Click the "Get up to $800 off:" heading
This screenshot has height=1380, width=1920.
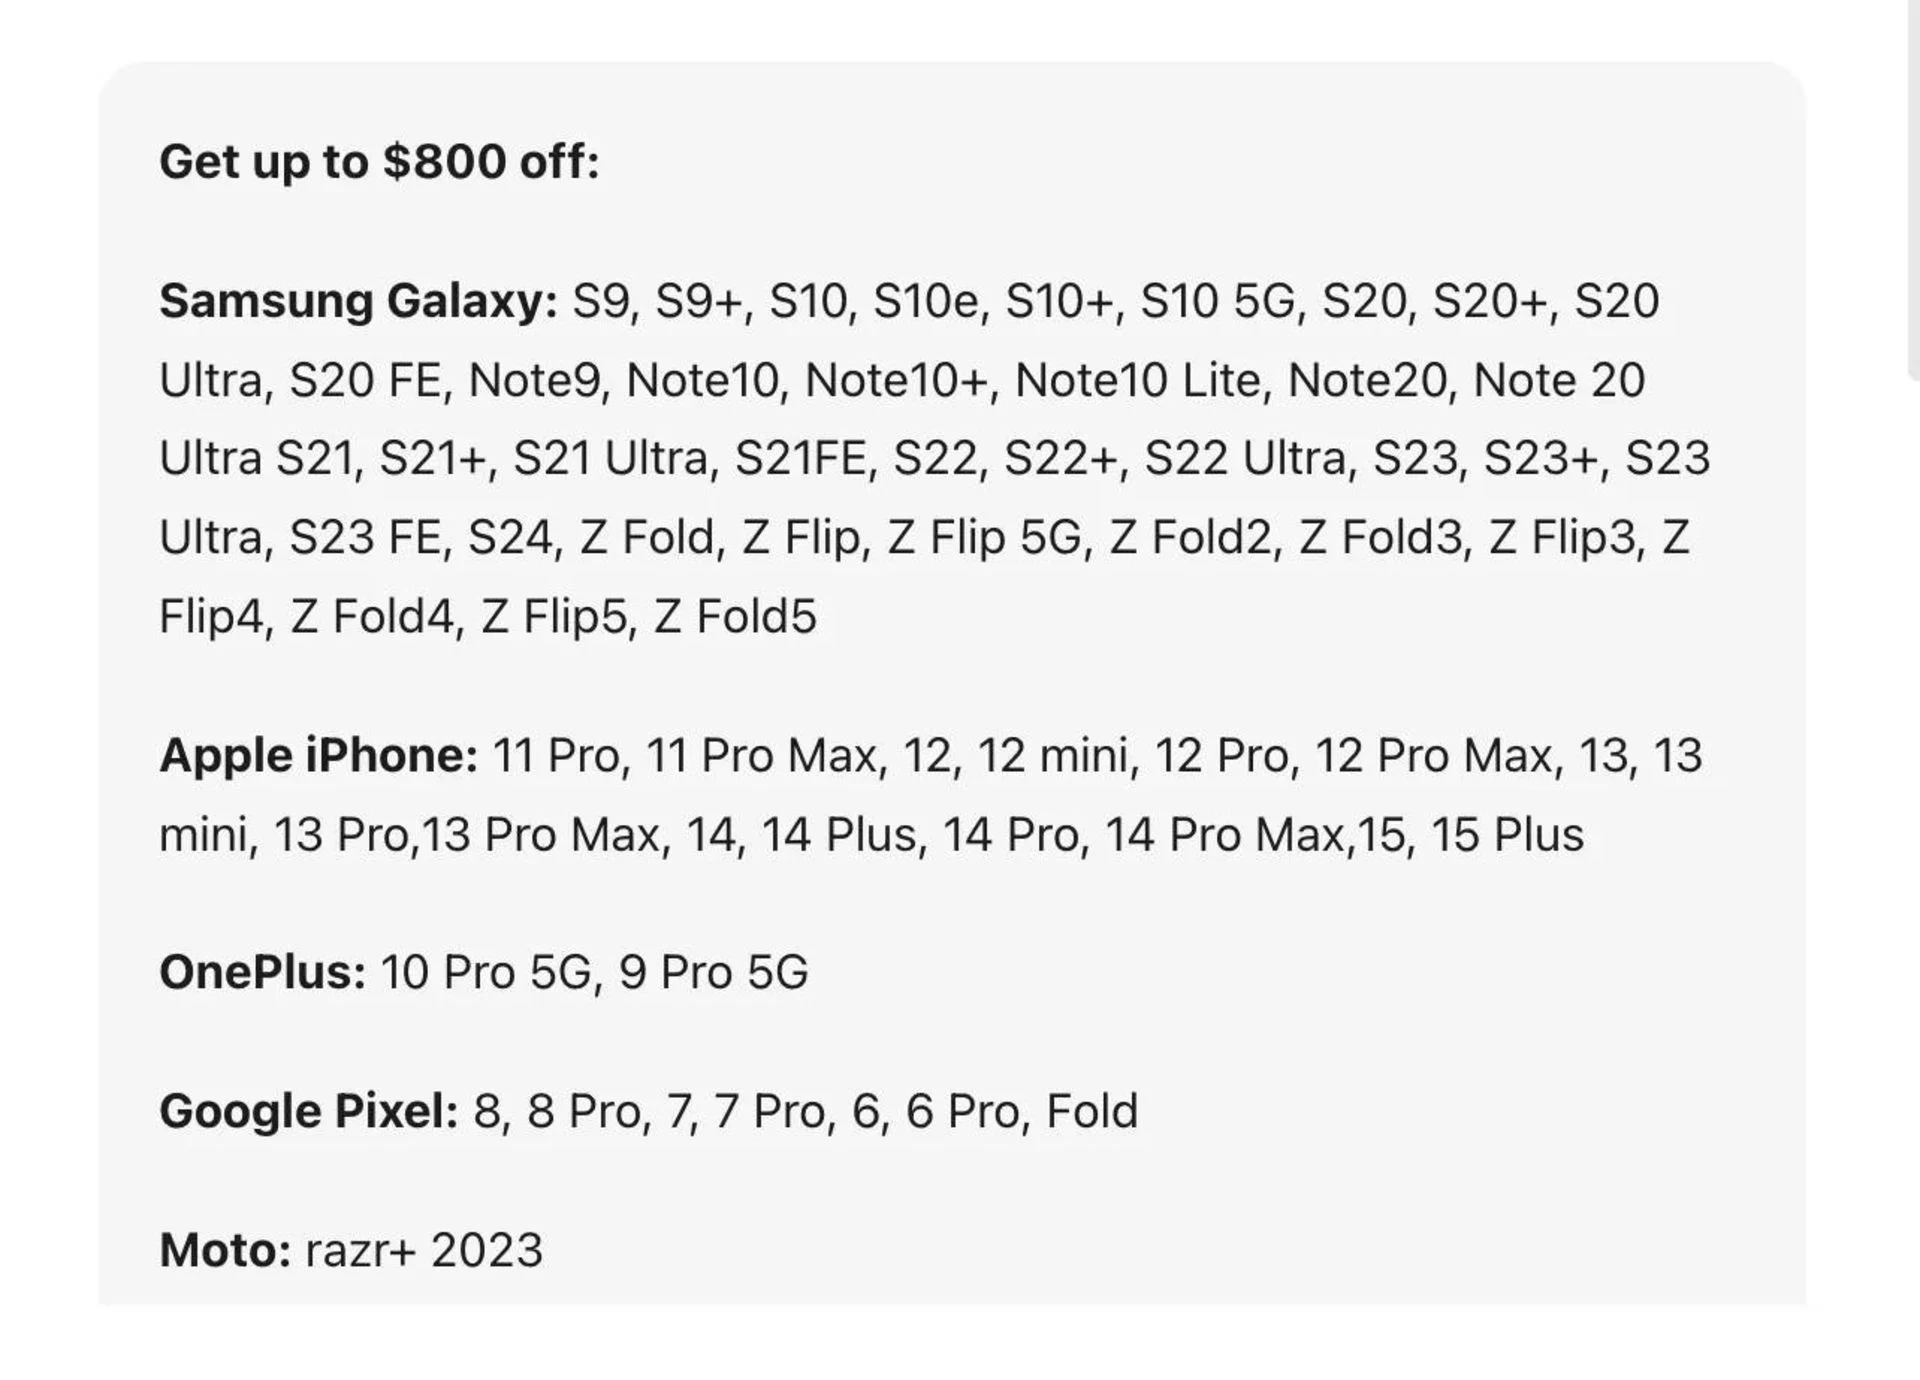[x=379, y=162]
